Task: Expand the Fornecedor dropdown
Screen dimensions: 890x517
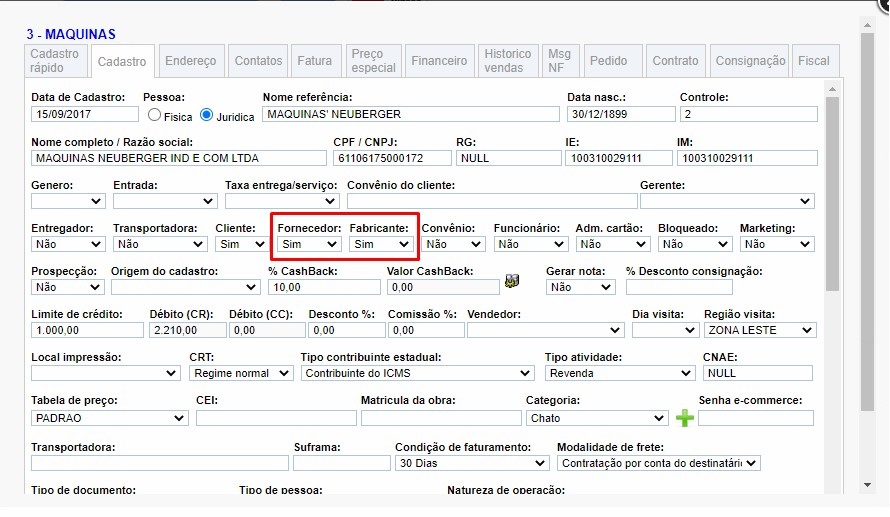Action: pyautogui.click(x=309, y=244)
